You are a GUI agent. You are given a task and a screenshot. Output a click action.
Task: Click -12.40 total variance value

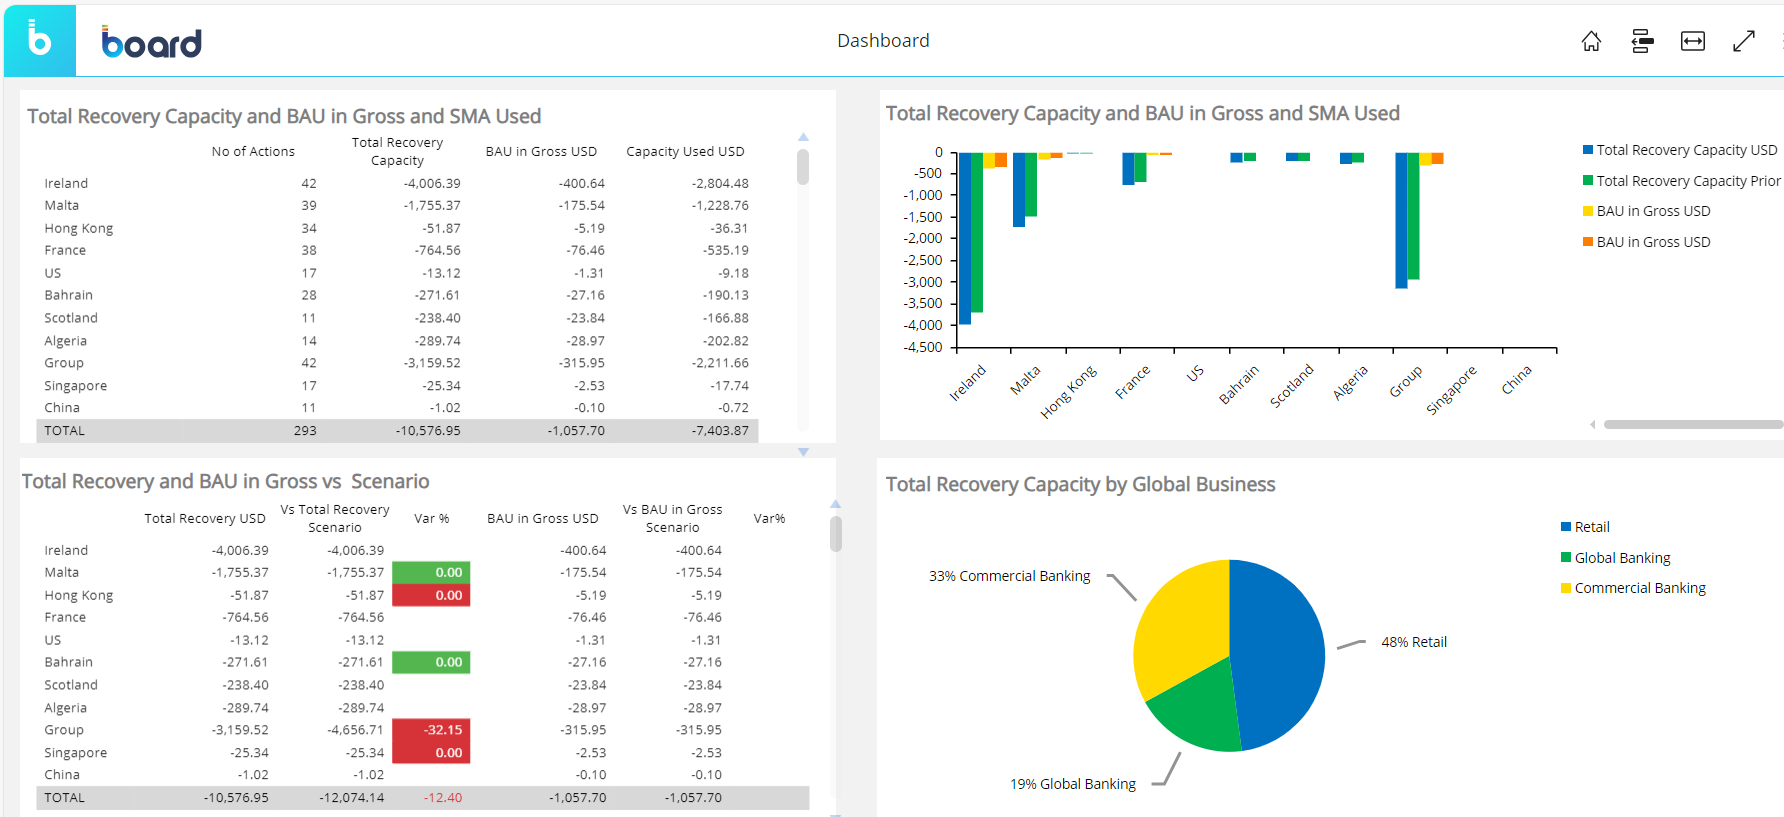pos(443,798)
